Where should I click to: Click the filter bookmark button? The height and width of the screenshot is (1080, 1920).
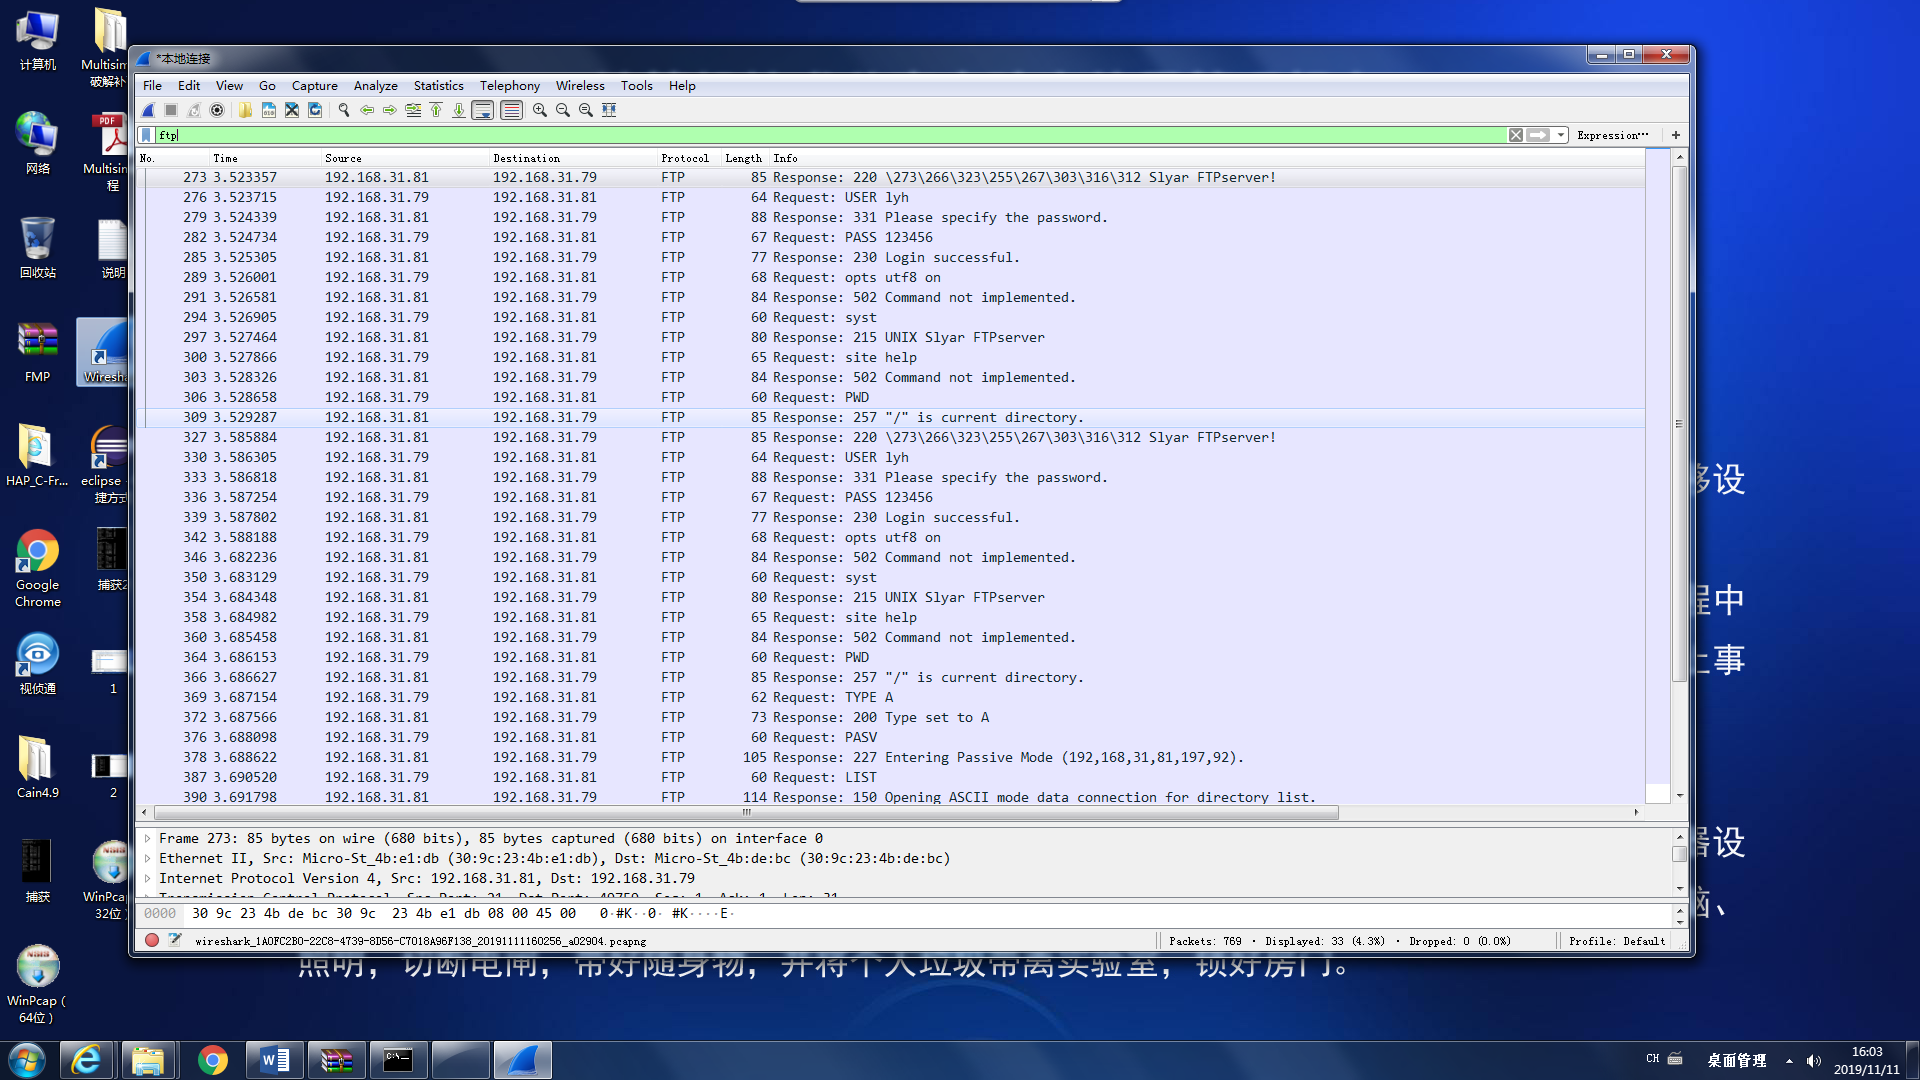tap(147, 135)
